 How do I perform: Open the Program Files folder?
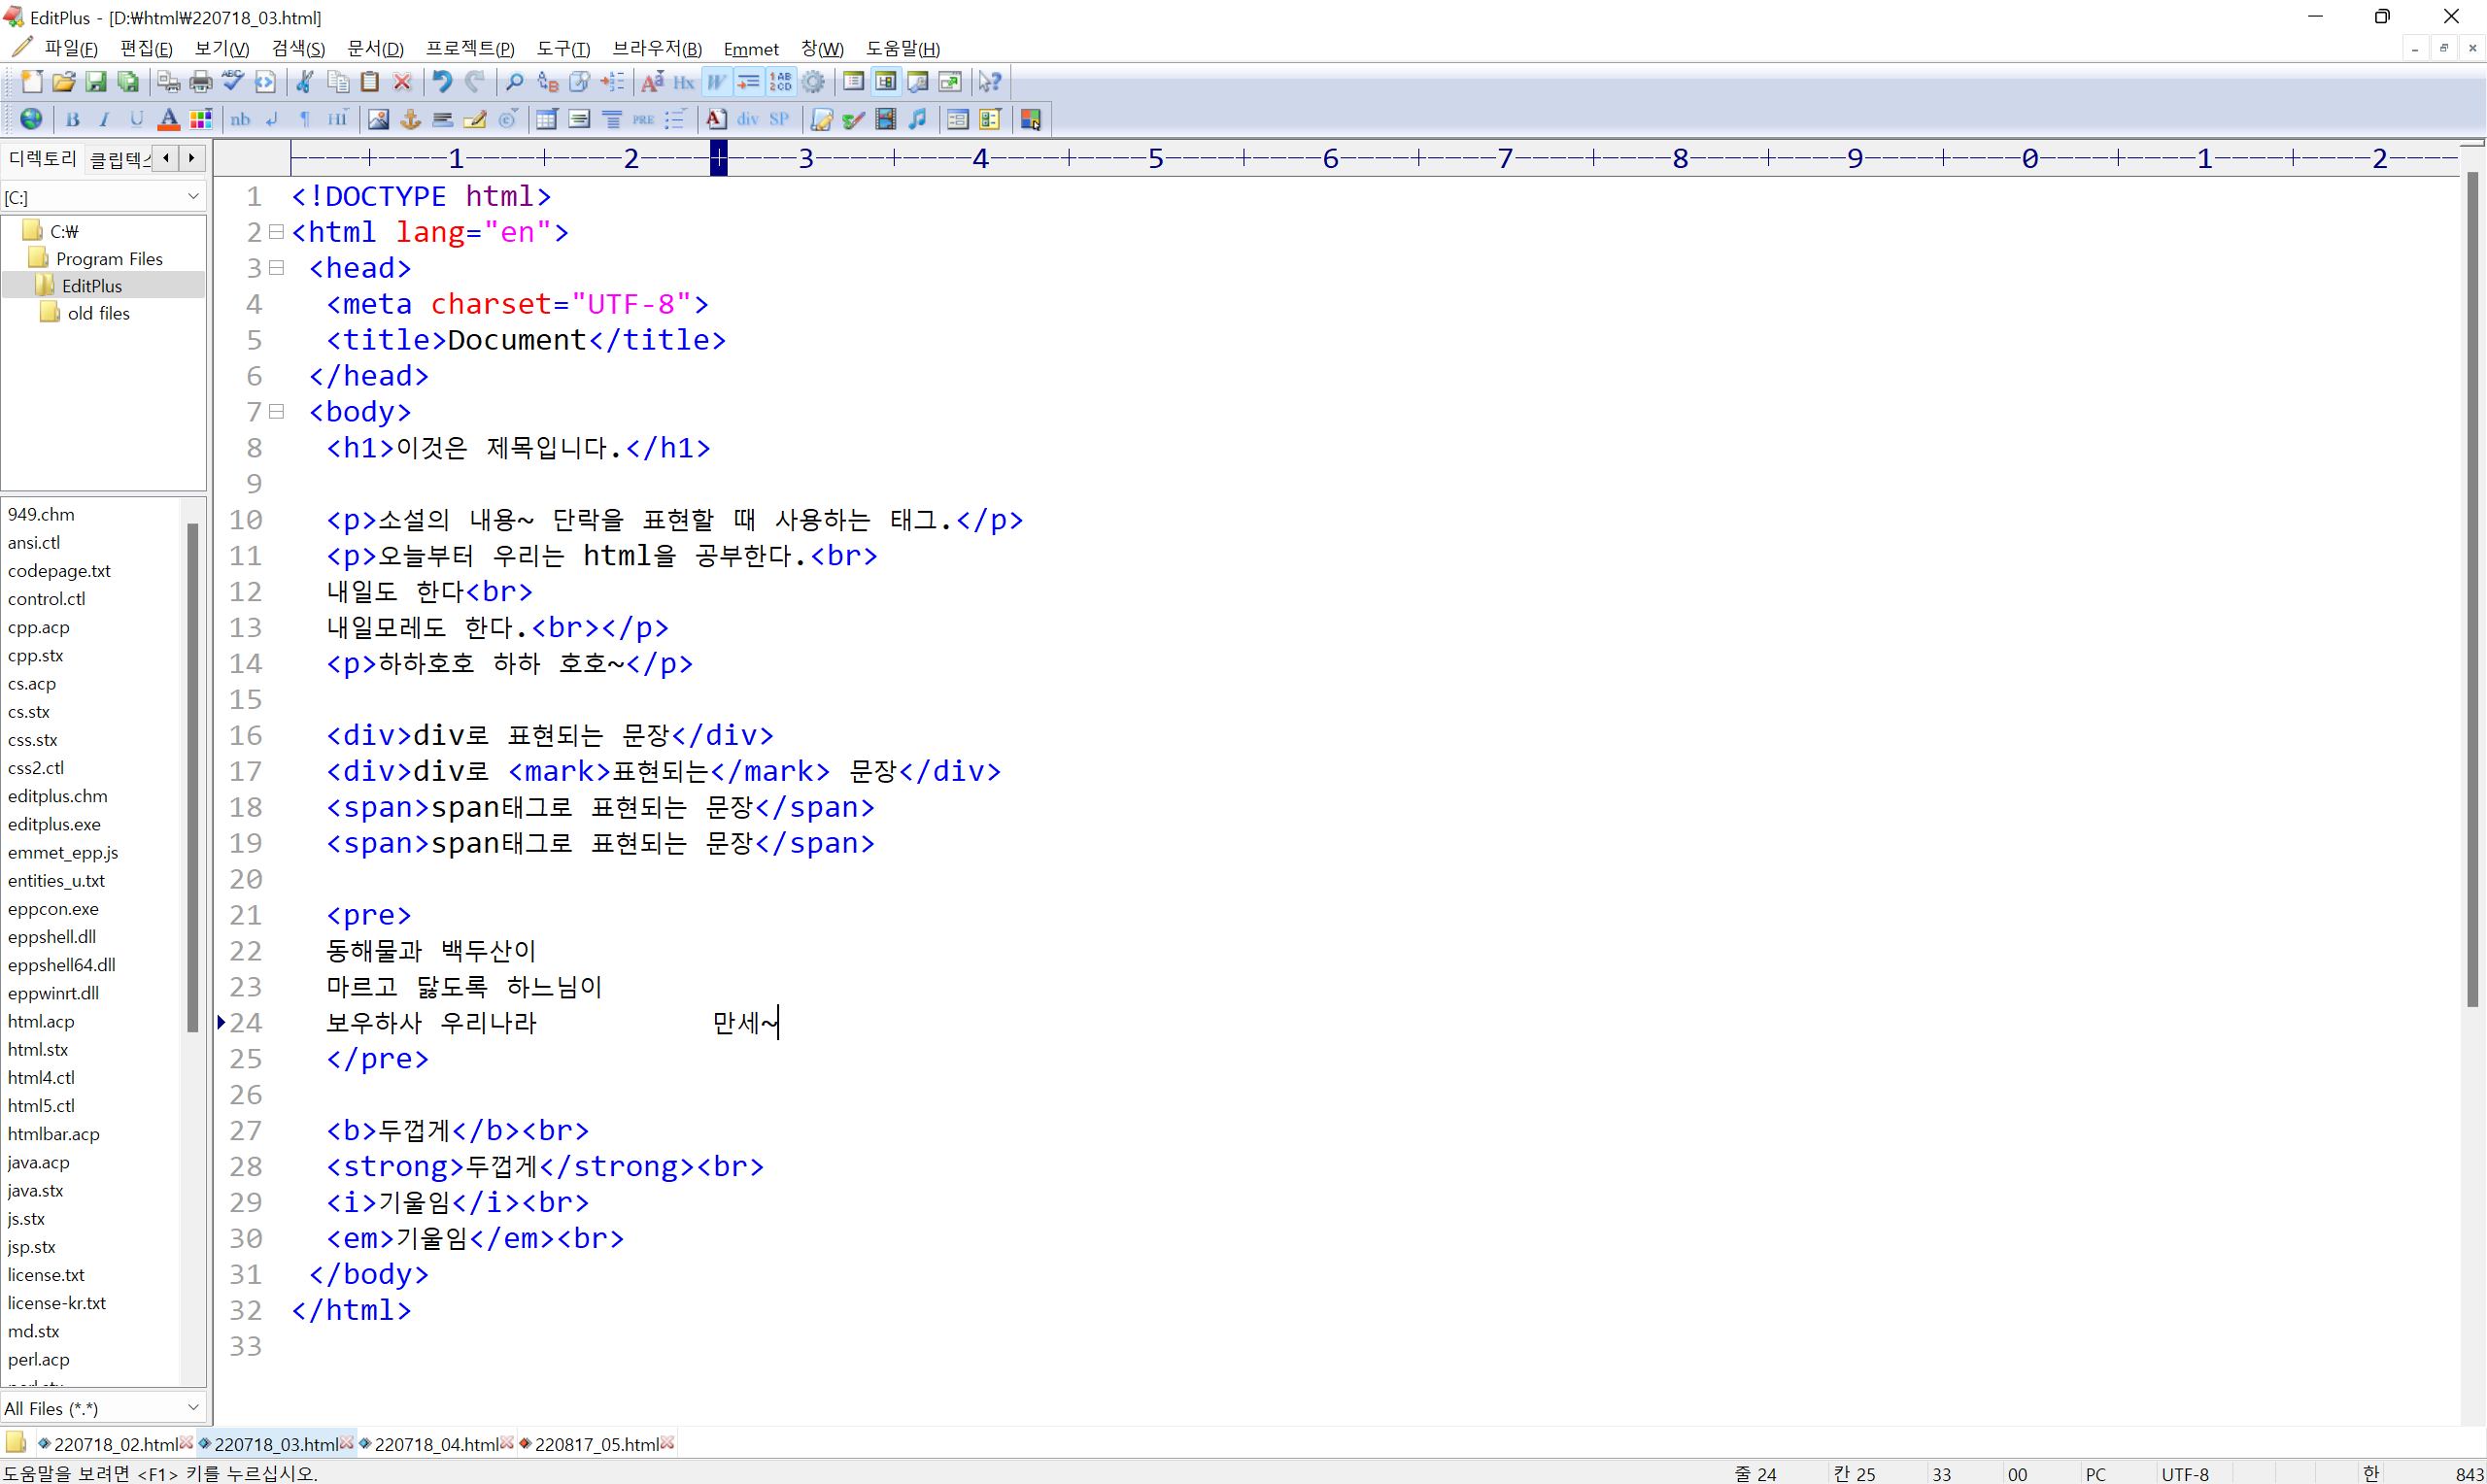point(108,259)
